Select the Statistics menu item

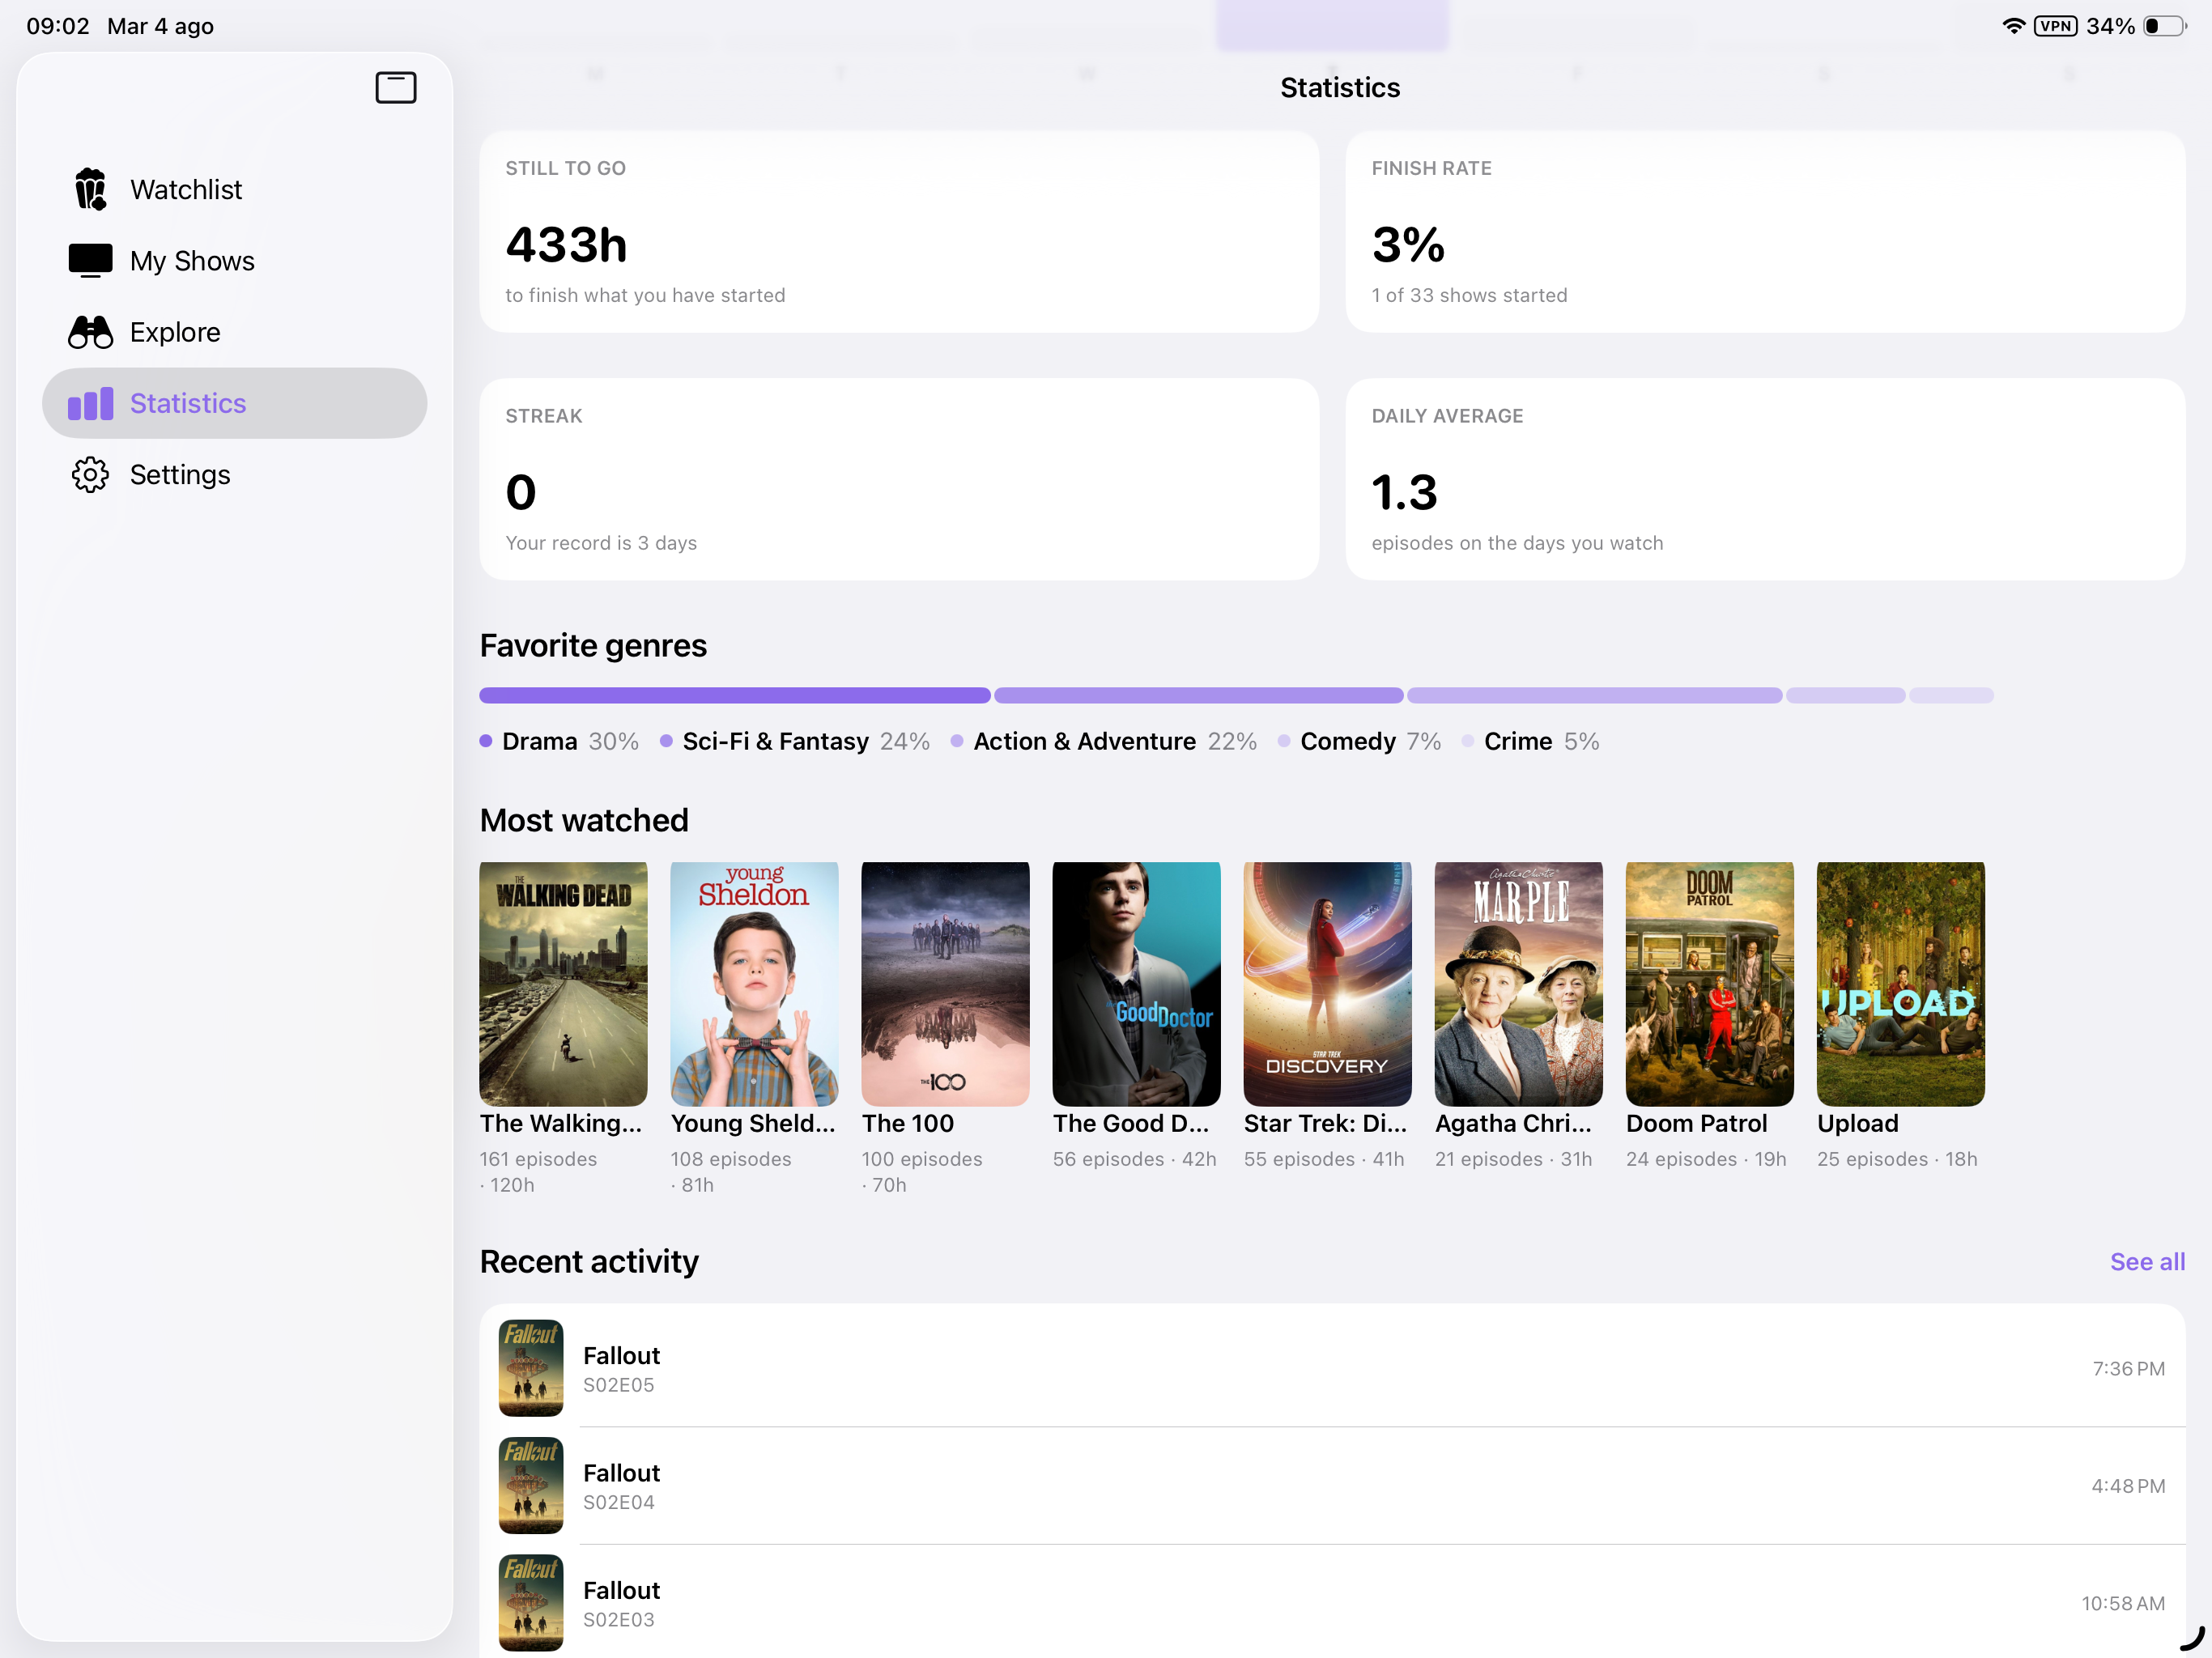point(234,403)
